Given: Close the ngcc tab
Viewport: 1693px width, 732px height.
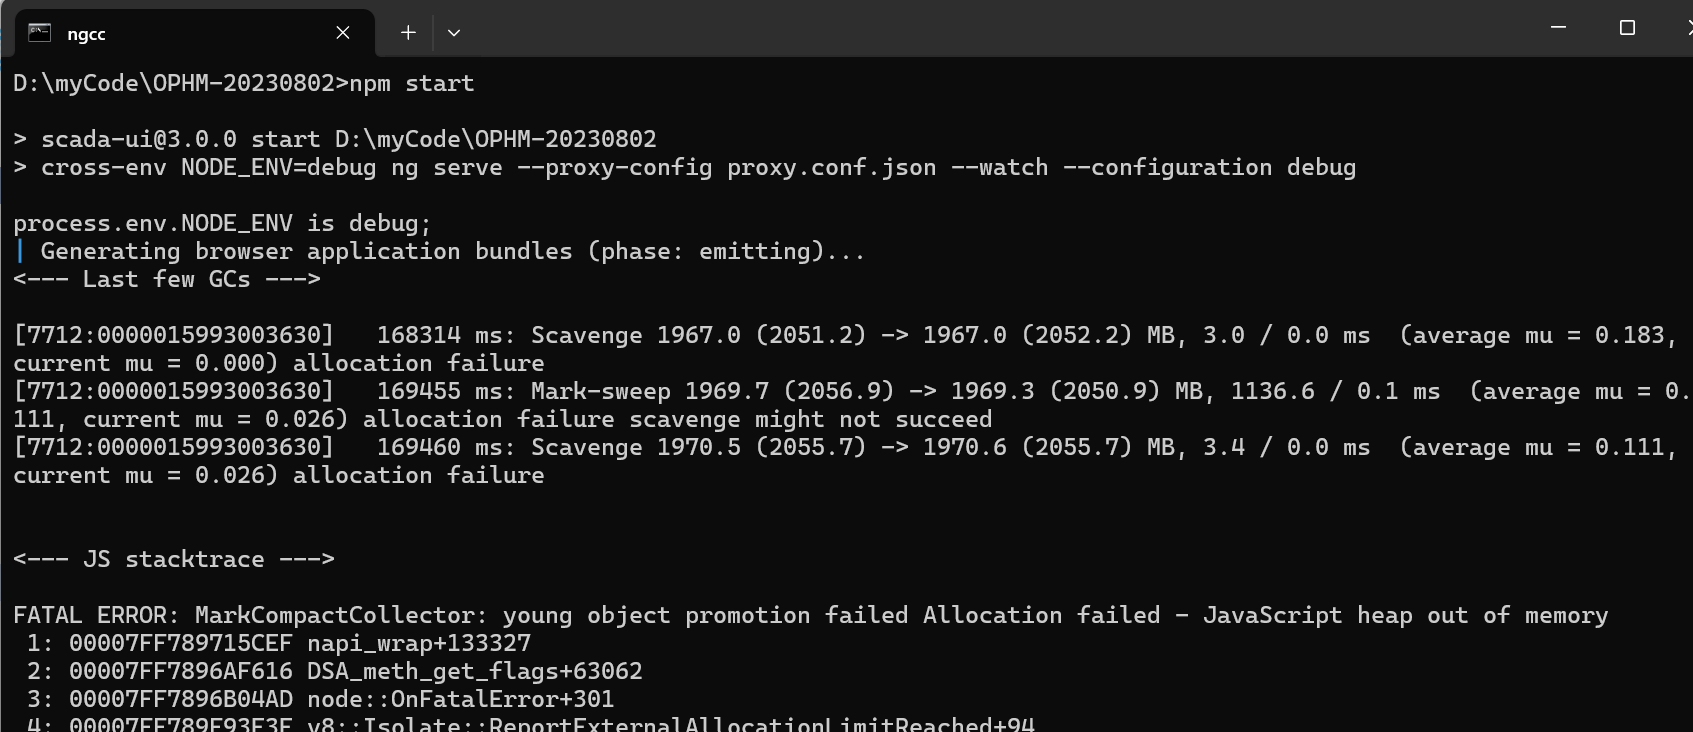Looking at the screenshot, I should (x=343, y=33).
